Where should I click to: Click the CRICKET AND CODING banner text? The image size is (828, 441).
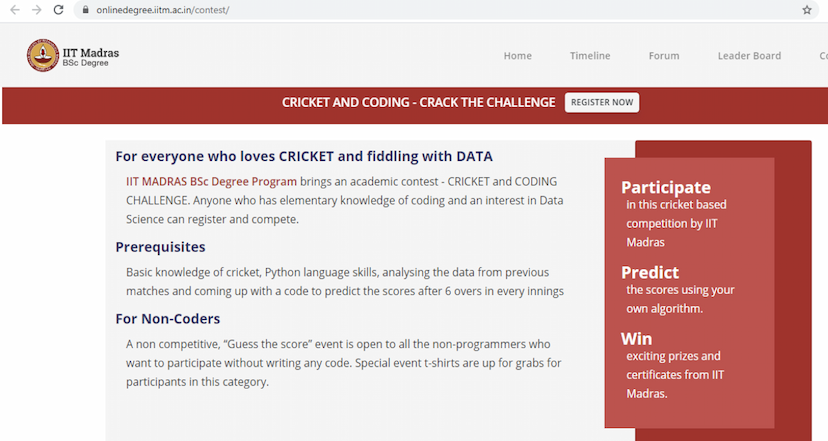click(x=418, y=102)
